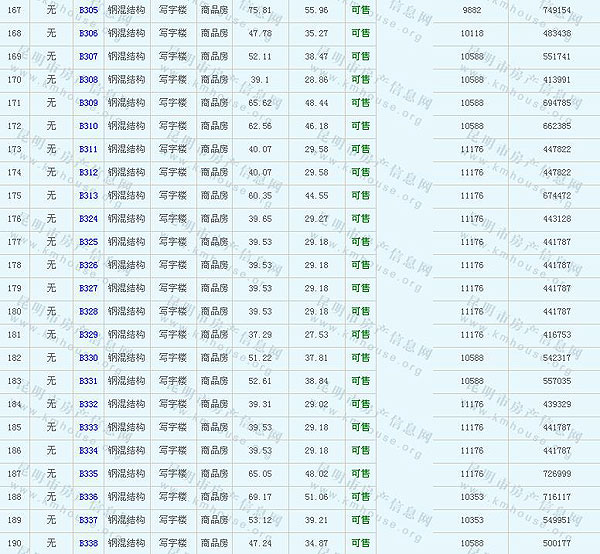The width and height of the screenshot is (600, 554).
Task: Open the B305 unit link
Action: tap(88, 10)
